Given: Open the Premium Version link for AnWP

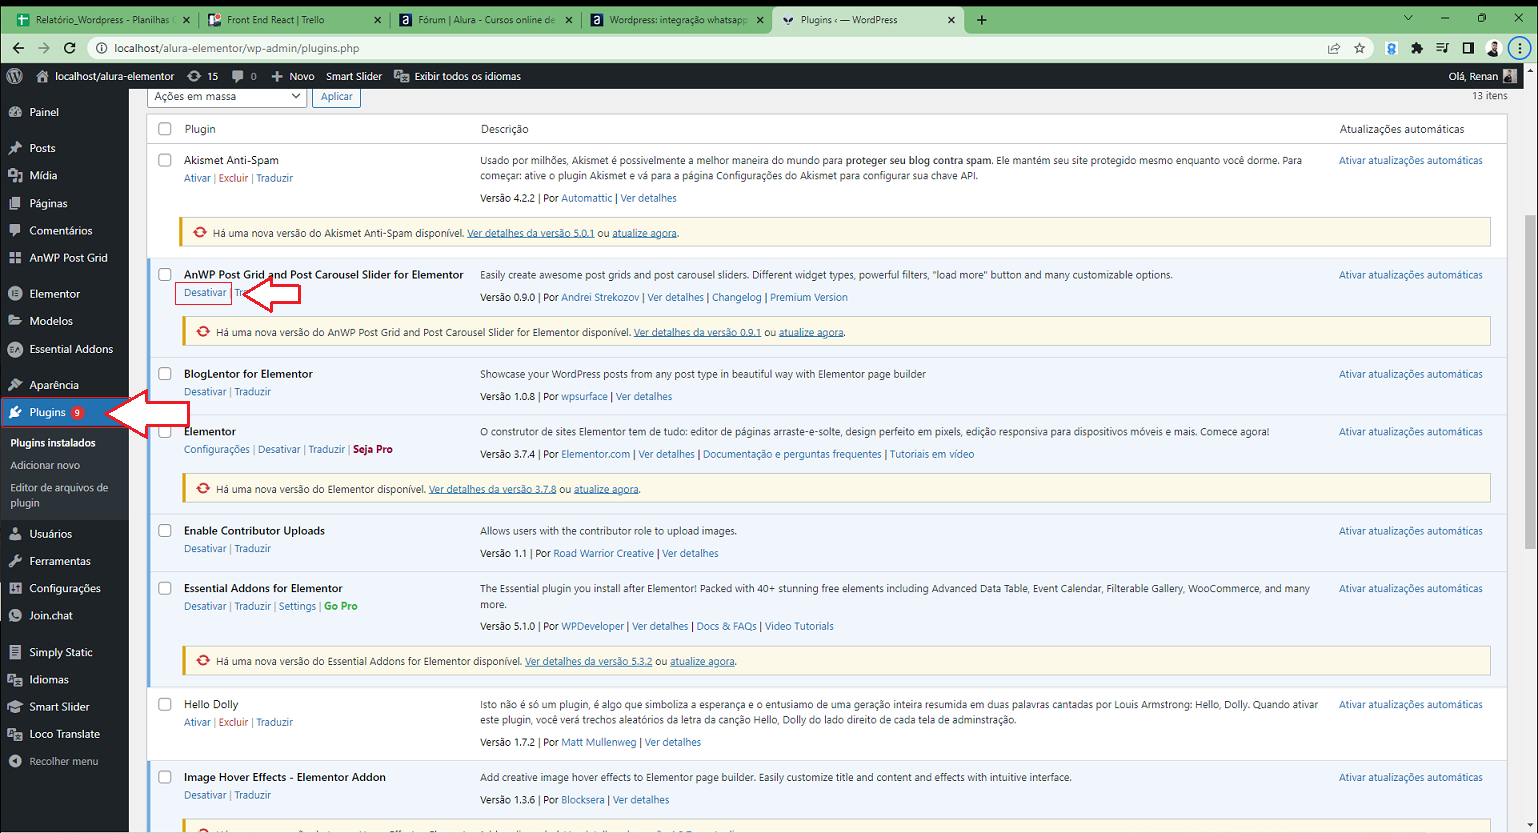Looking at the screenshot, I should 808,297.
